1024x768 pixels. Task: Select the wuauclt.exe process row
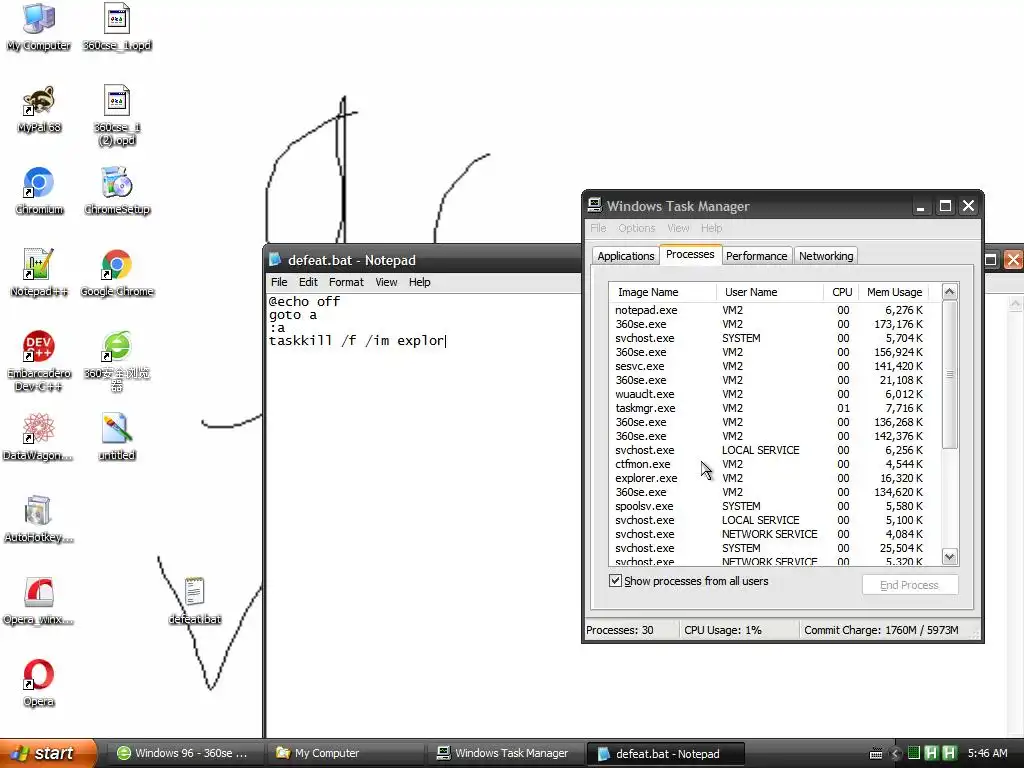click(x=774, y=394)
